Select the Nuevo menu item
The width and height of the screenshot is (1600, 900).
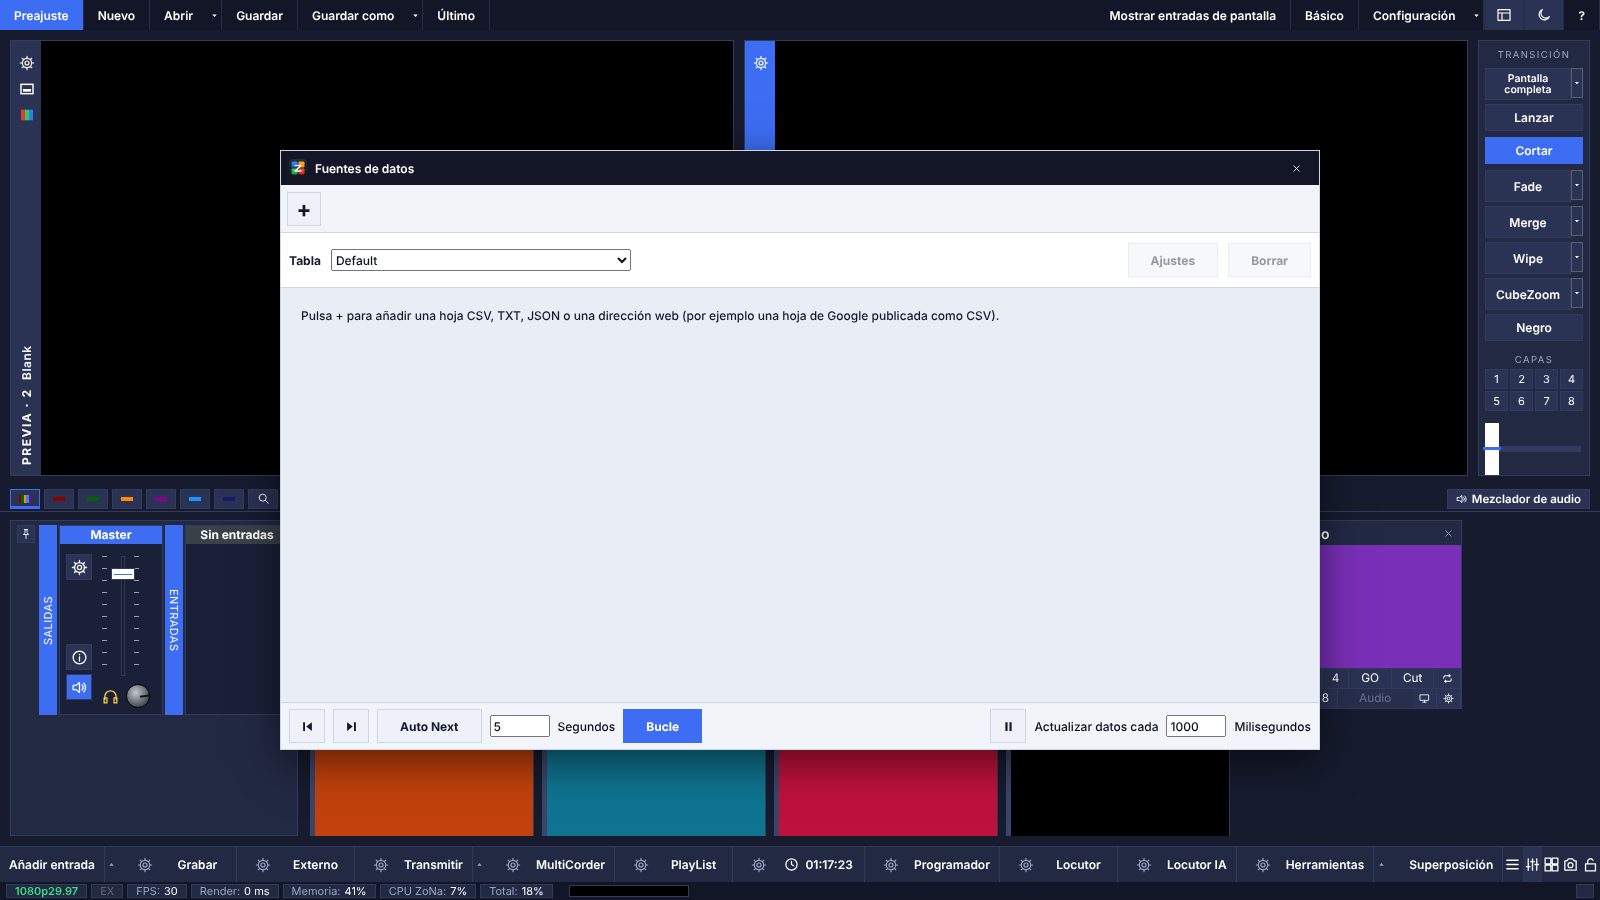point(116,15)
